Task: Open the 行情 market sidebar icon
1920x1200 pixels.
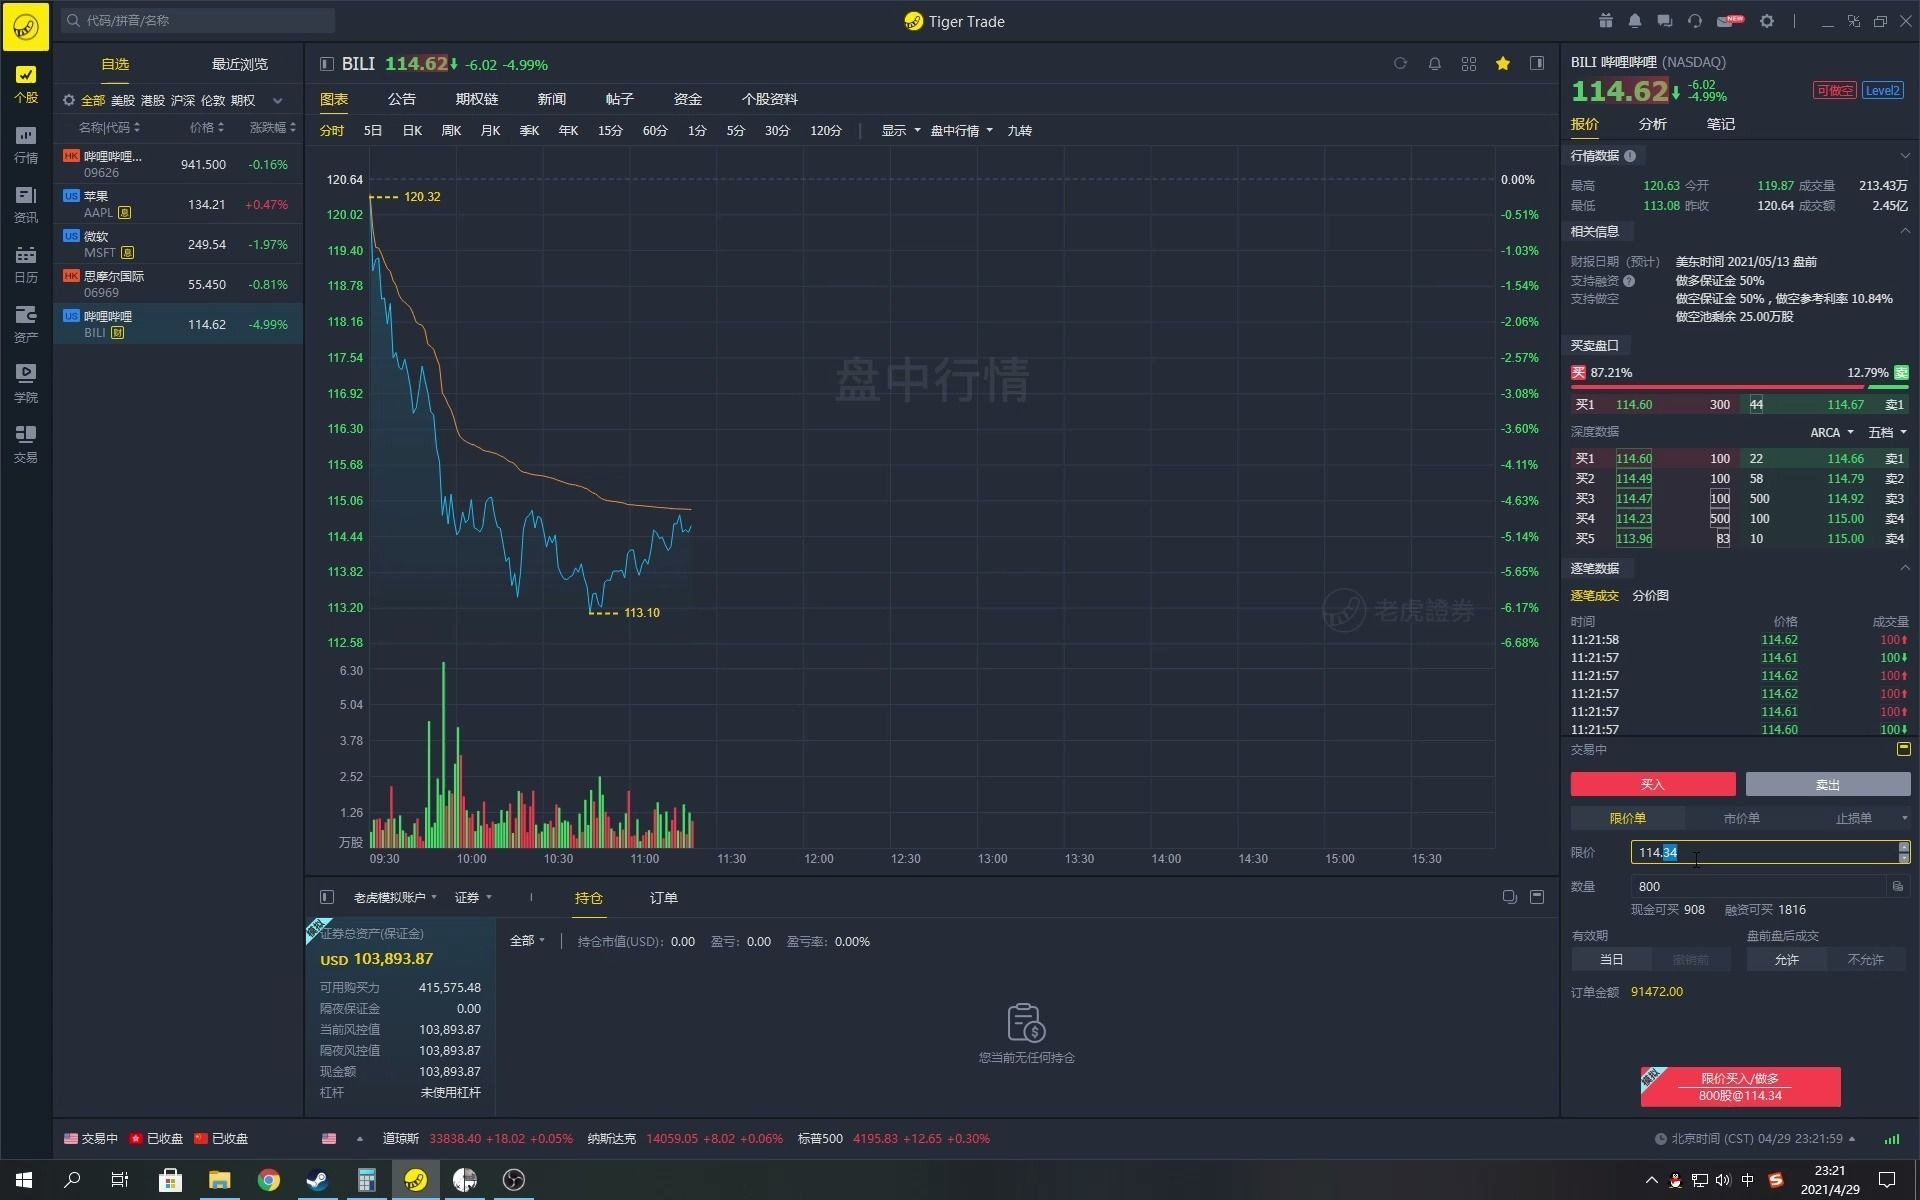Action: (x=26, y=144)
